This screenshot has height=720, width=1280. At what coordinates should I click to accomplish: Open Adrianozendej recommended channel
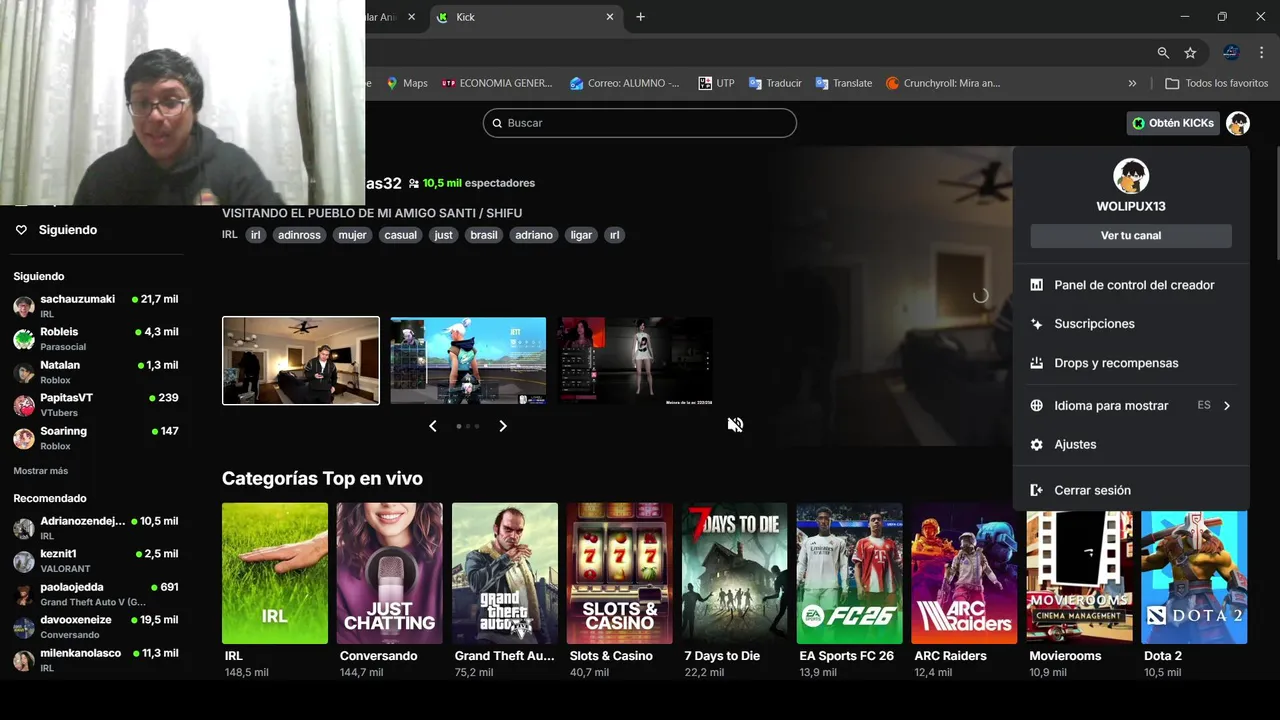pyautogui.click(x=96, y=528)
